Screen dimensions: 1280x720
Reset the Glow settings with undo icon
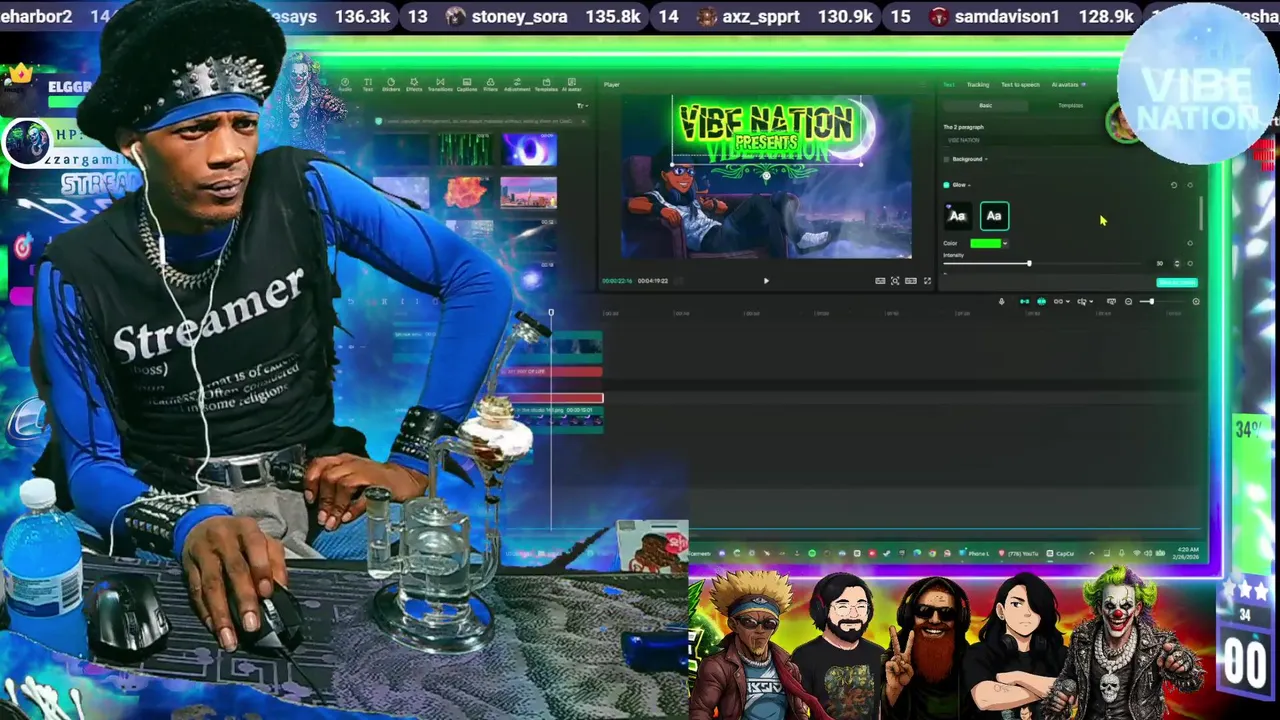coord(1174,185)
